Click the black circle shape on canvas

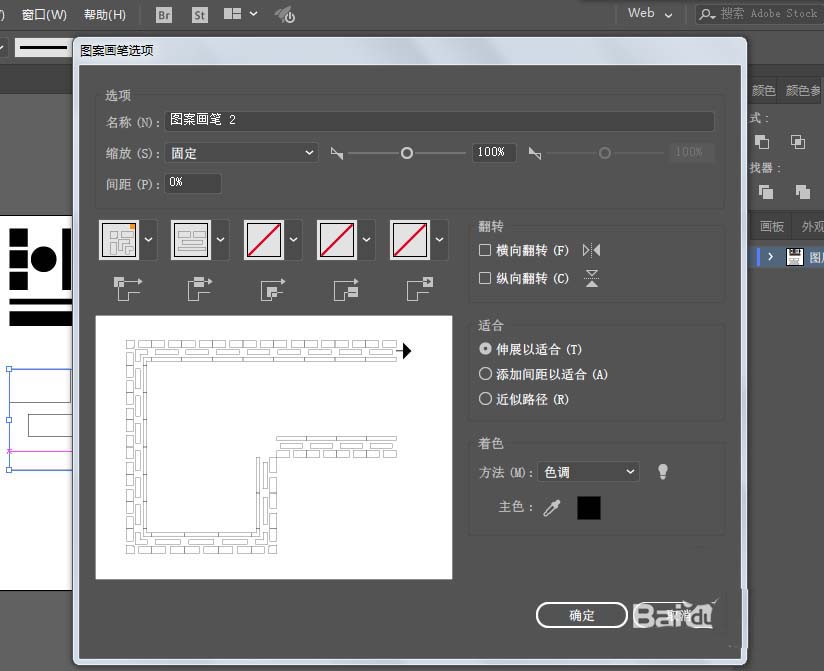(44, 259)
